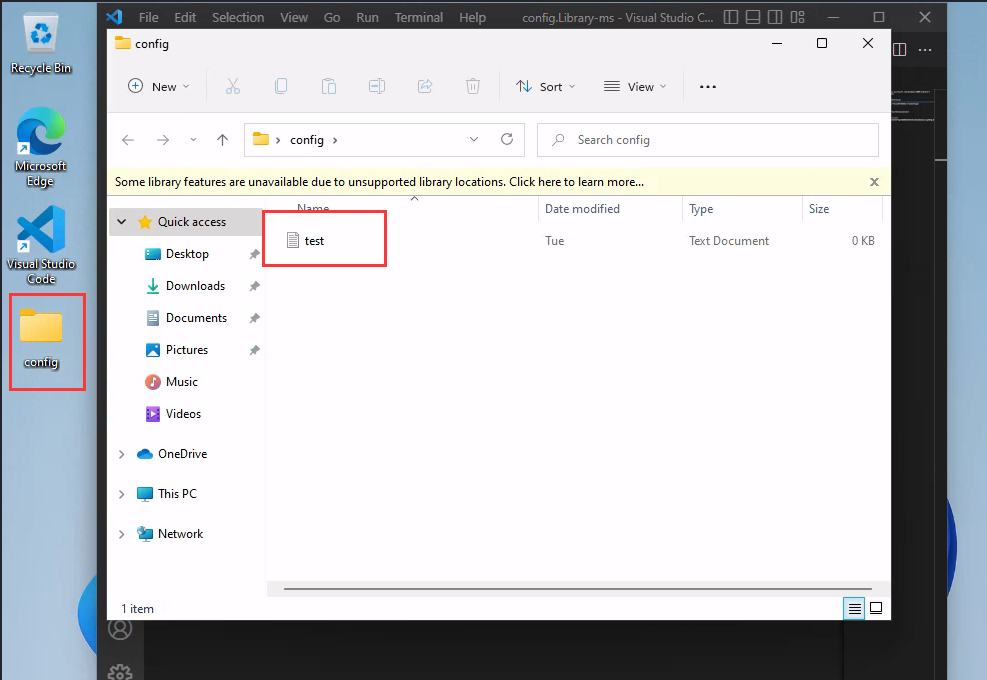Expand address bar history dropdown
987x680 pixels.
click(x=474, y=139)
